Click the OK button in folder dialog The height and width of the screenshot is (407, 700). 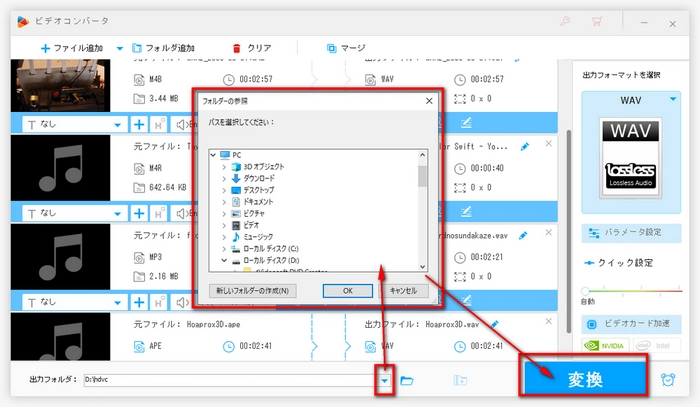(x=347, y=291)
